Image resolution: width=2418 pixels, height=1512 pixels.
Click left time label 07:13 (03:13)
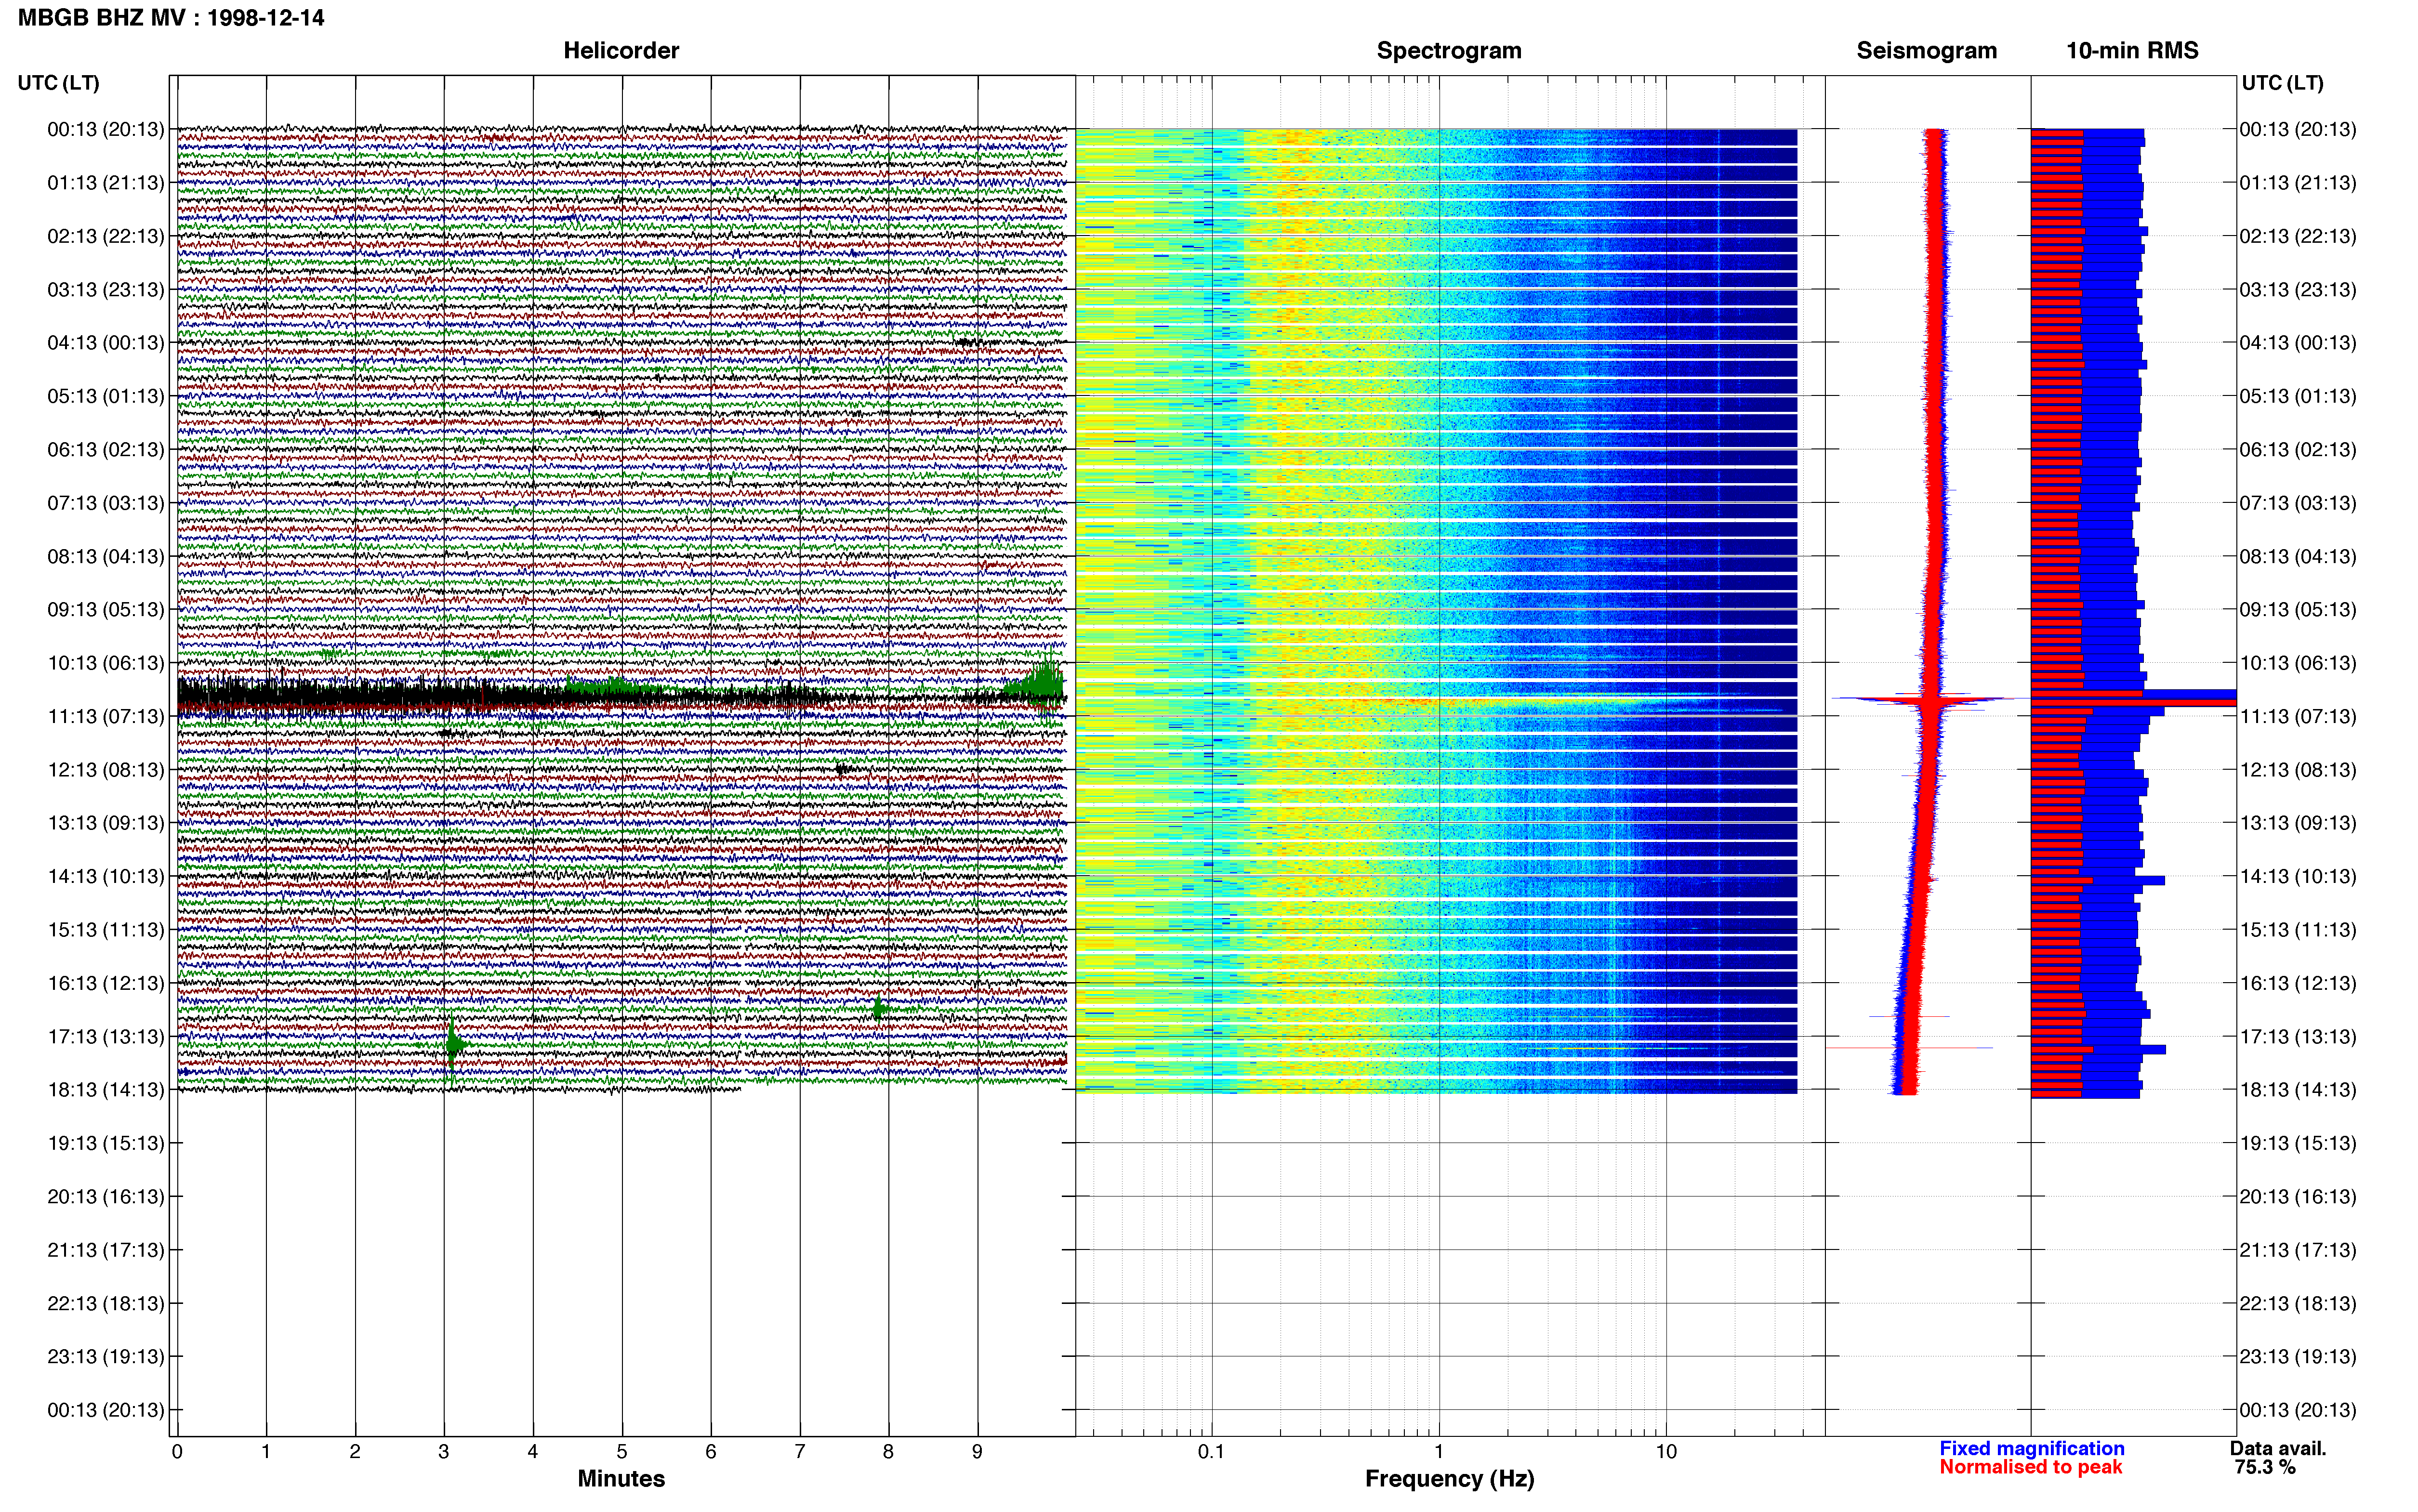[x=106, y=503]
